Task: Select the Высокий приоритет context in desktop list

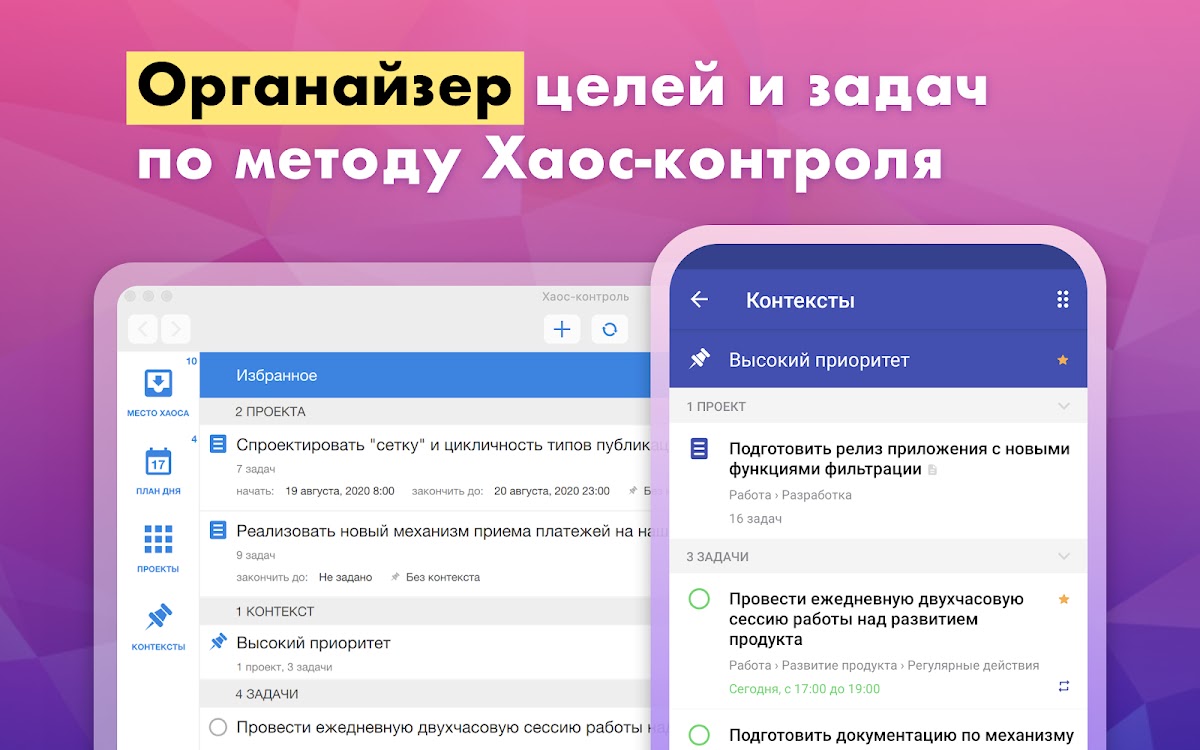Action: pos(313,643)
